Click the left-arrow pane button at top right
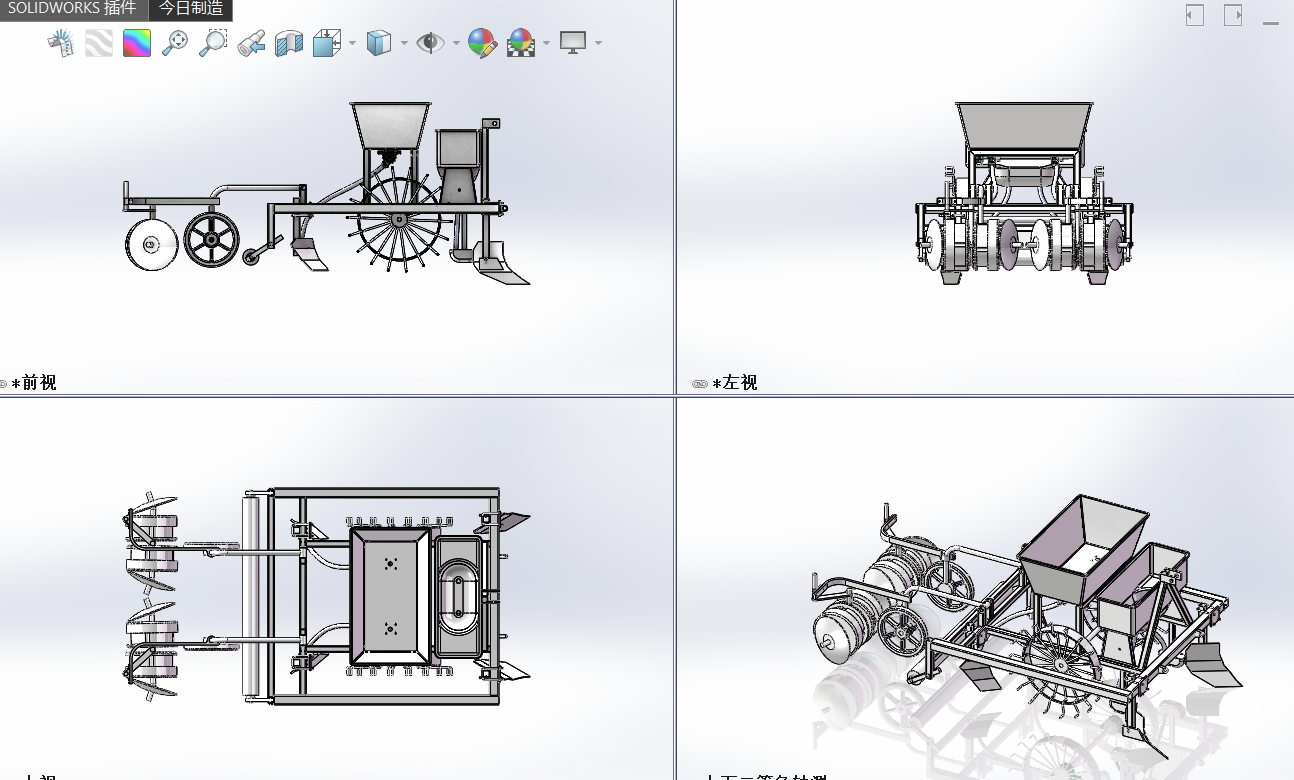Image resolution: width=1294 pixels, height=780 pixels. 1194,15
